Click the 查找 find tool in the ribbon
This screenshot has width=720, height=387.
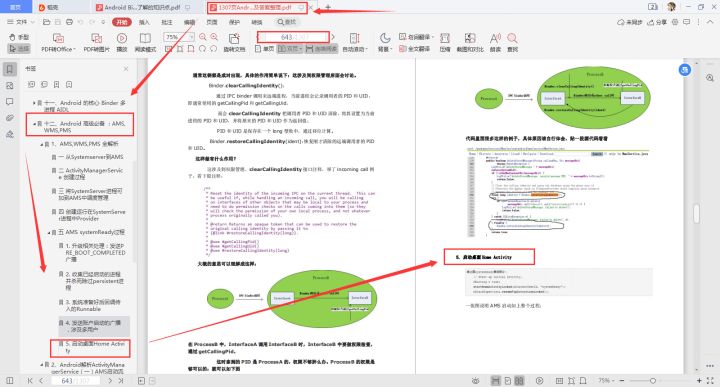point(512,43)
